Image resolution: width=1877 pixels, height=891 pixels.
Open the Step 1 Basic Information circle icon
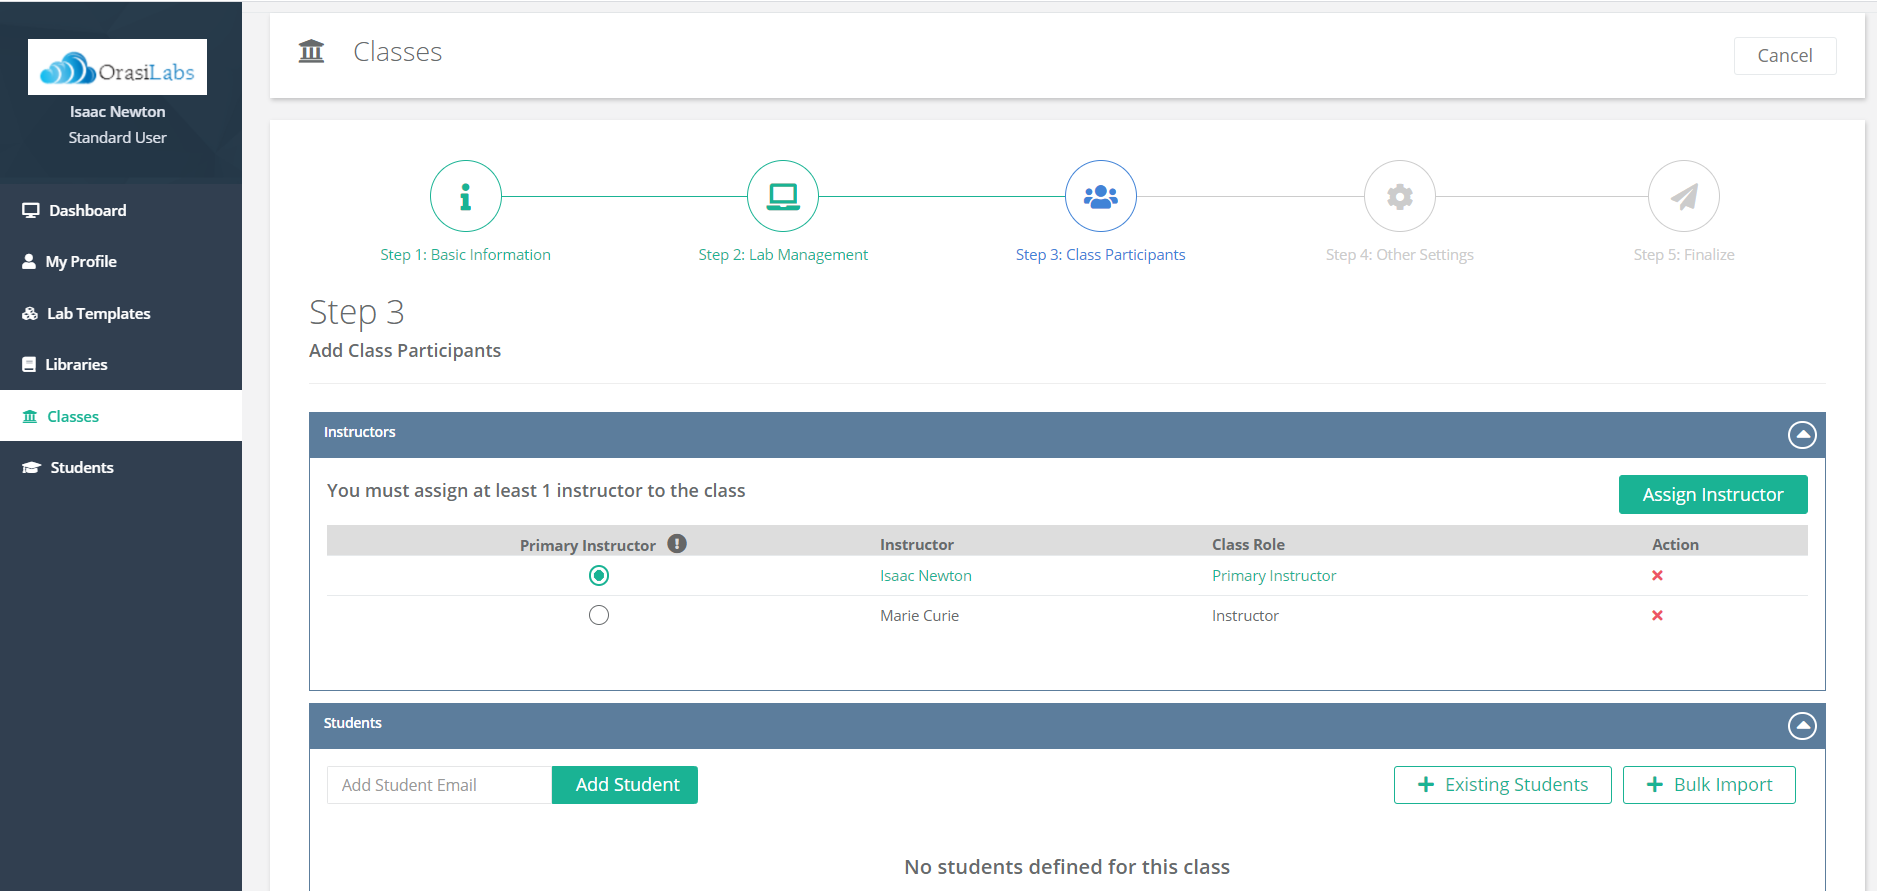pos(465,196)
